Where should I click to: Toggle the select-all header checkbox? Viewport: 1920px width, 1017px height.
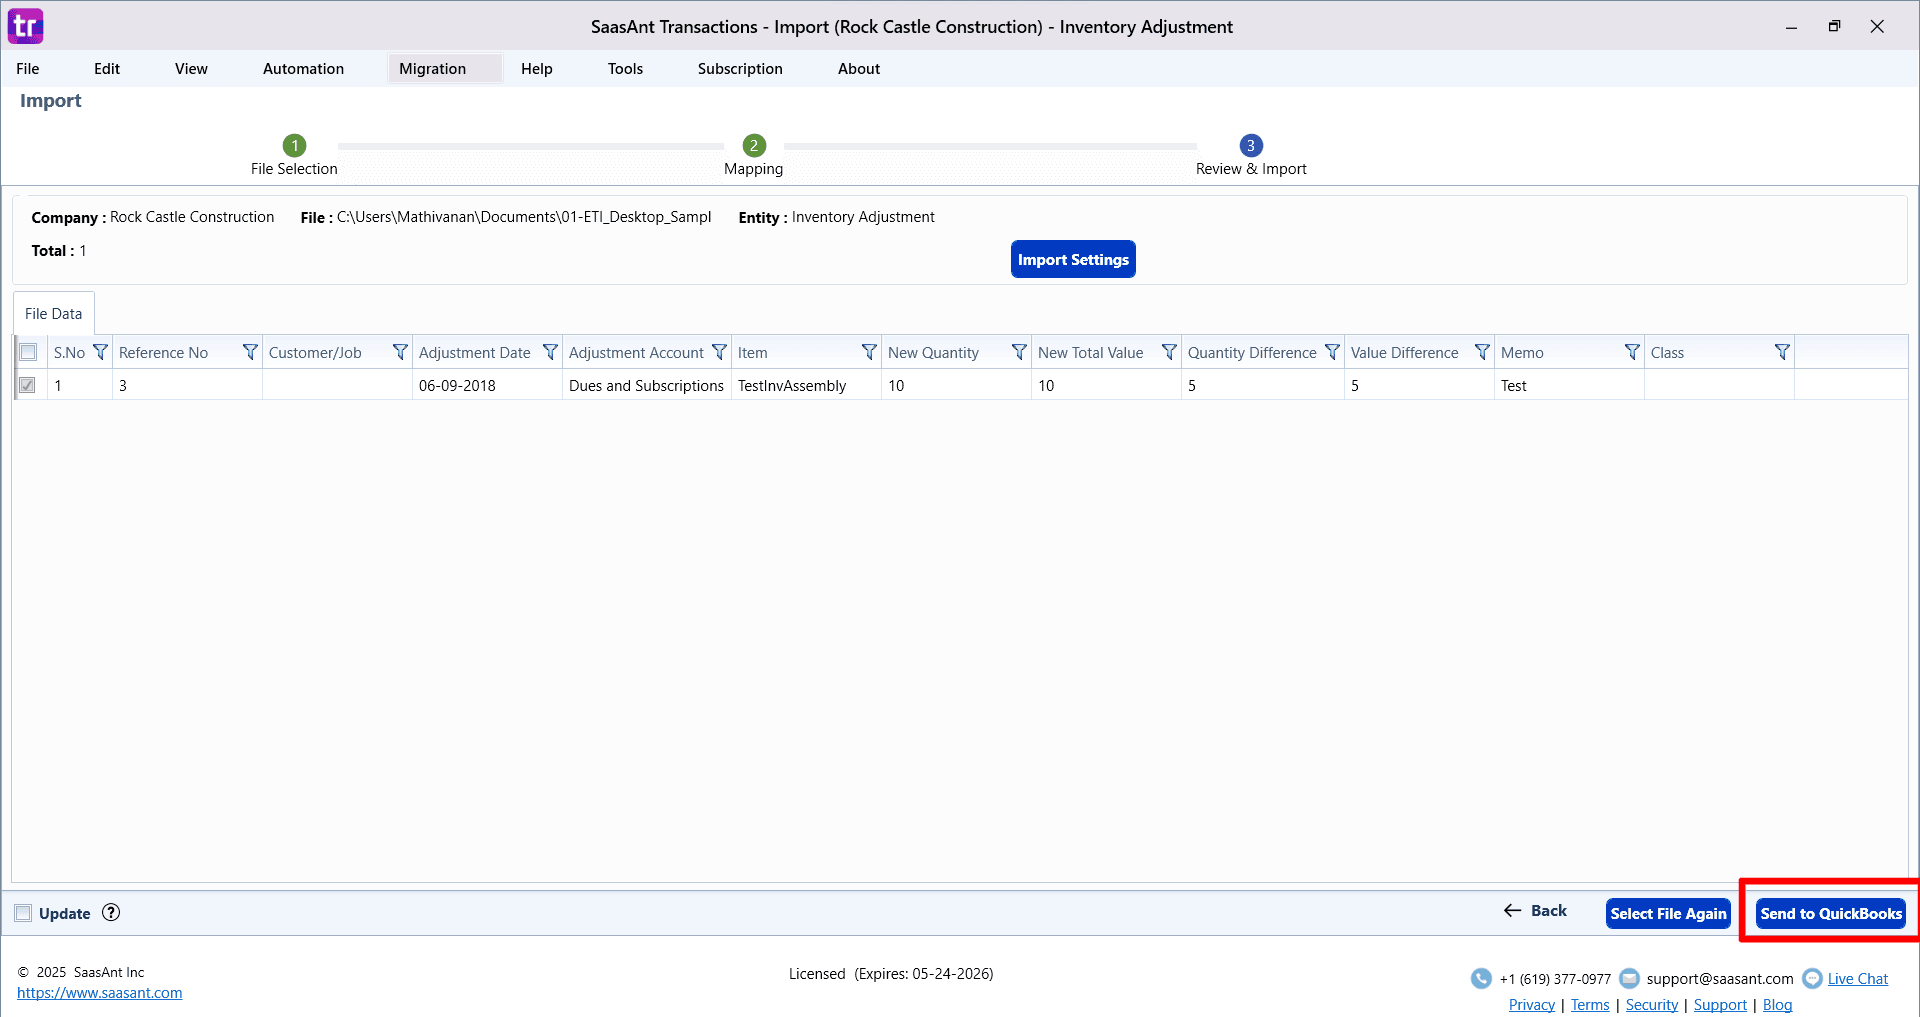[x=28, y=352]
